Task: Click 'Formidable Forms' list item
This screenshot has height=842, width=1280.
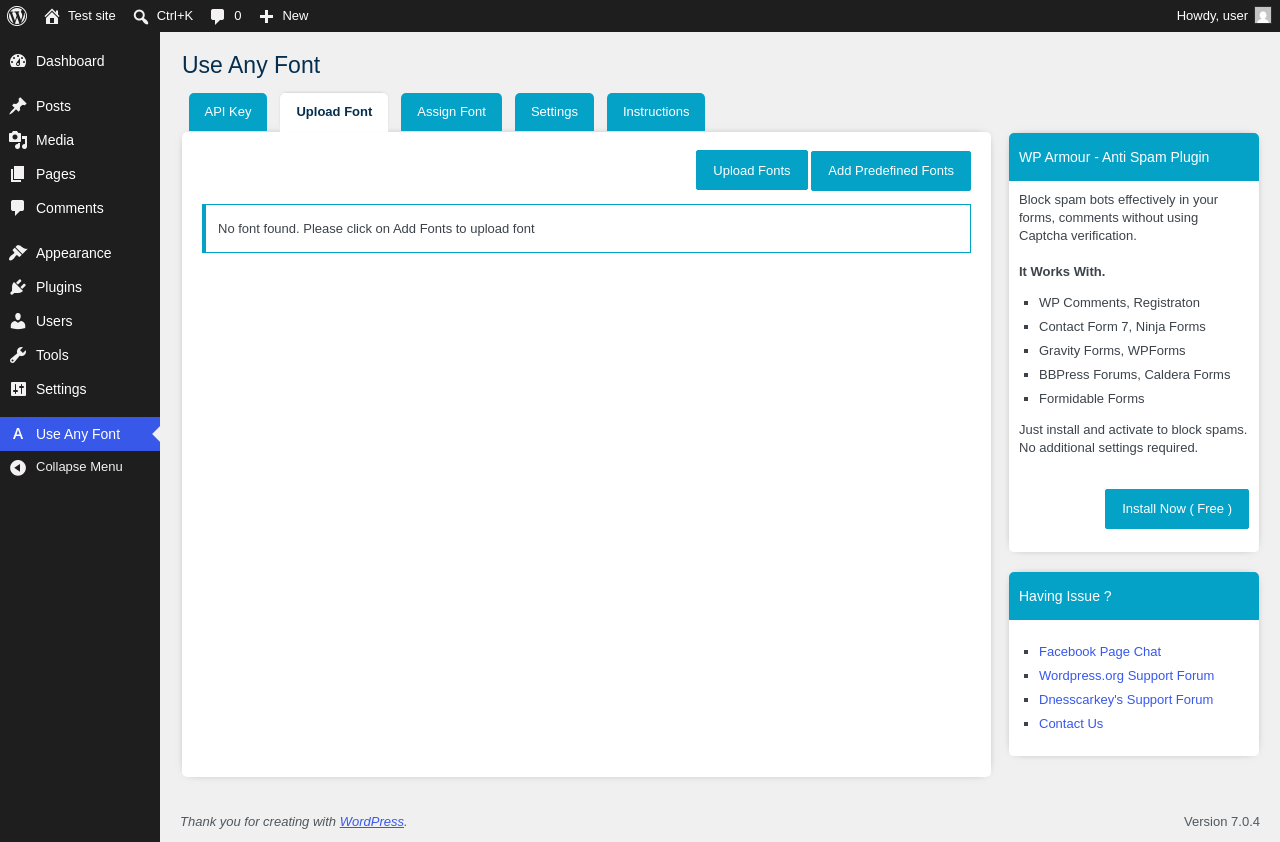Action: click(1092, 399)
